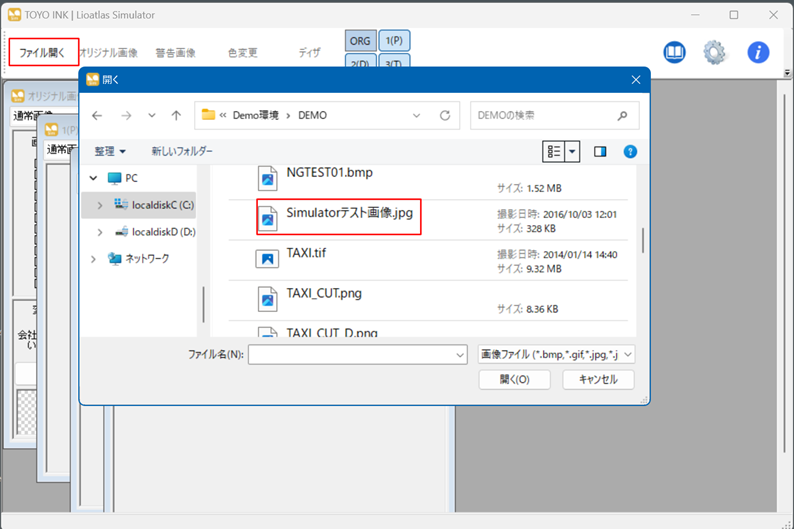Open the view mode dropdown arrow
The image size is (794, 529).
click(x=573, y=151)
